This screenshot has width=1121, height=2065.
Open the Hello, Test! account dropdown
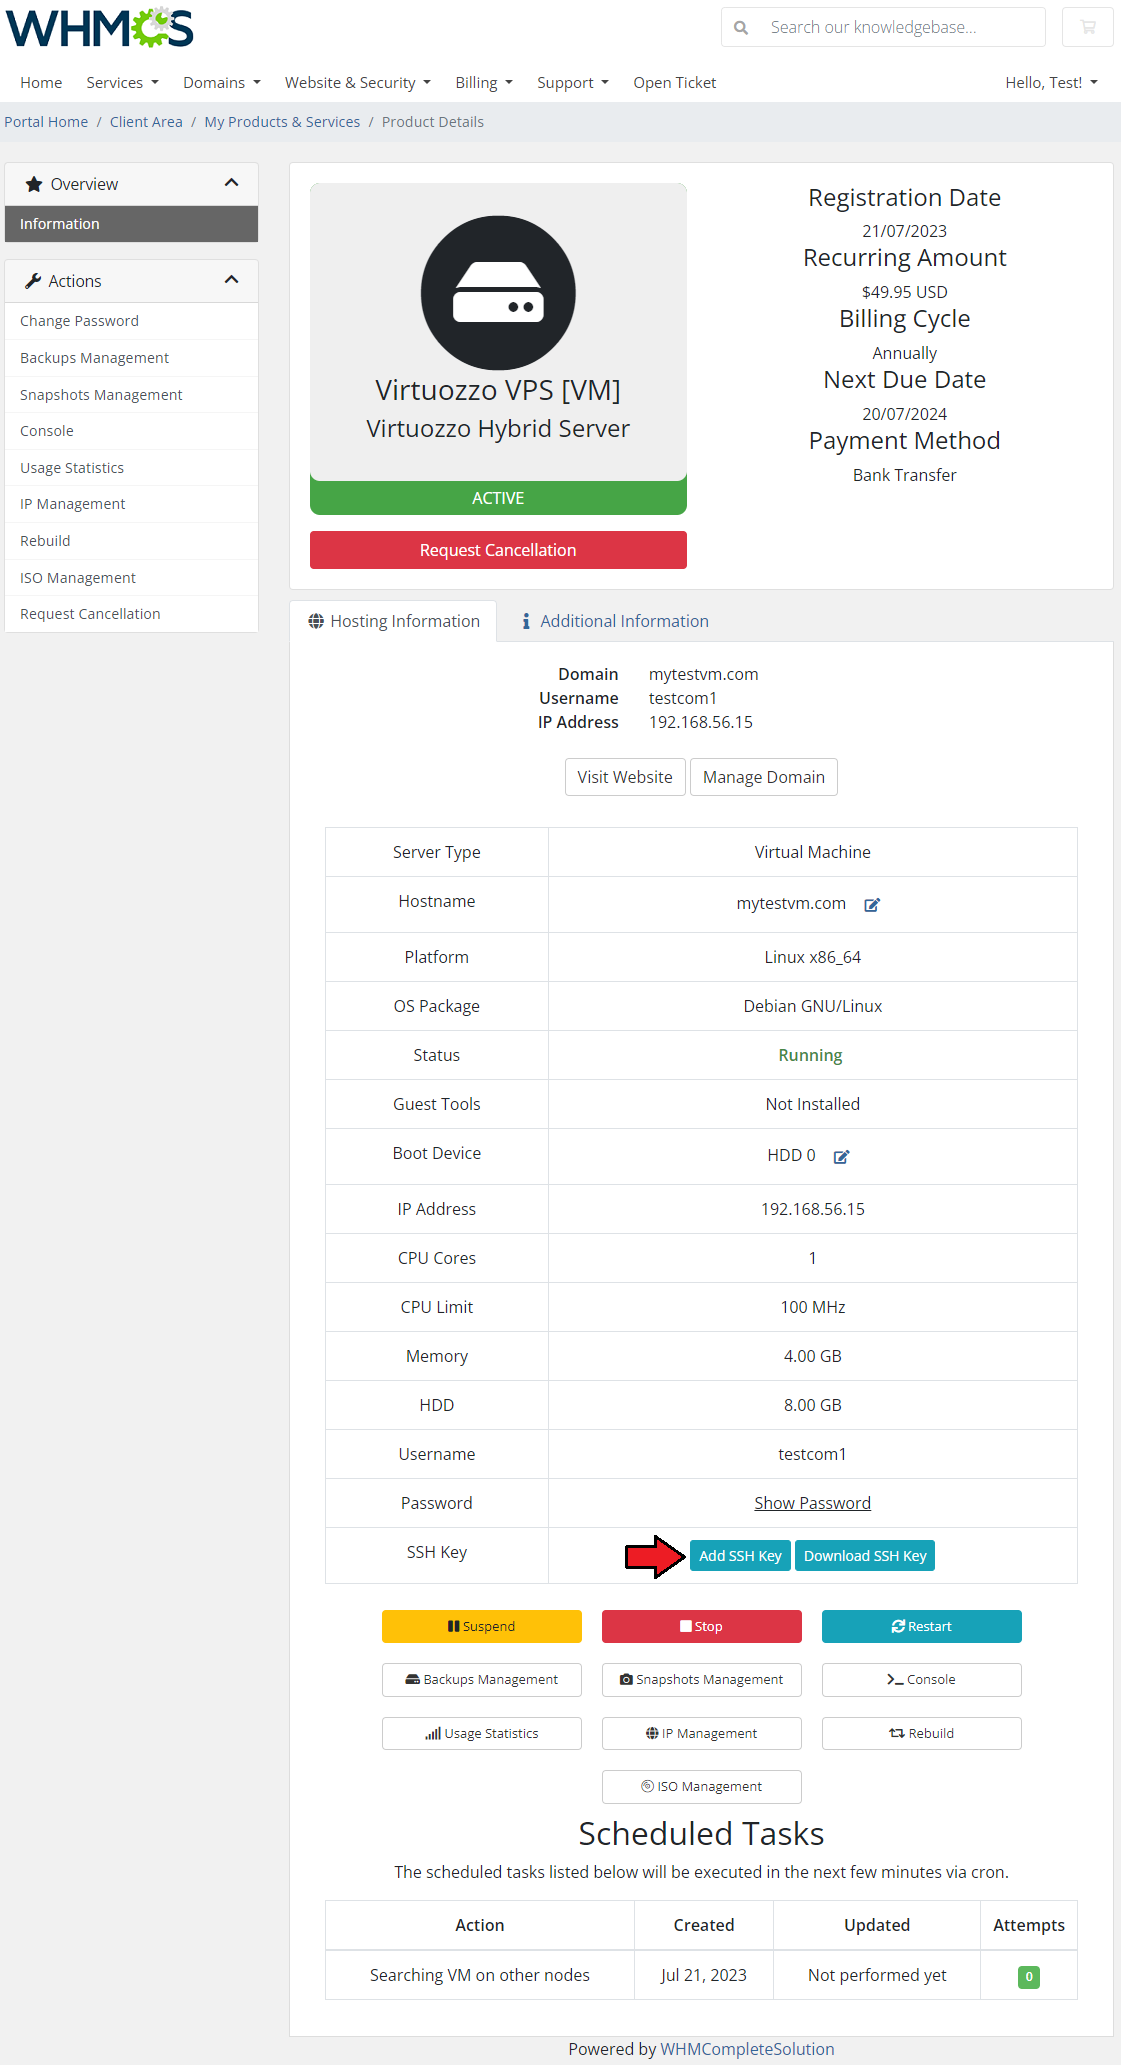tap(1051, 82)
